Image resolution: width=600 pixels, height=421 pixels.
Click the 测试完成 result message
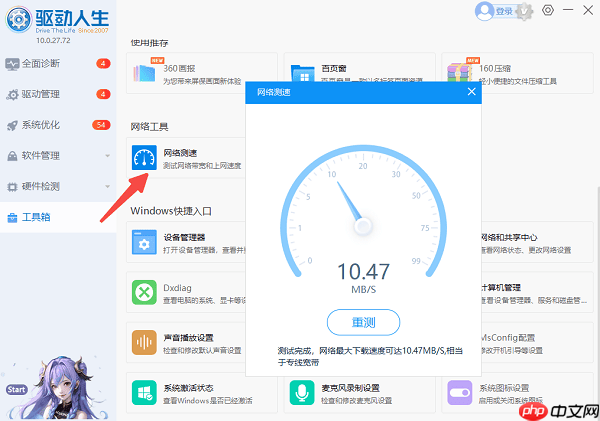370,356
